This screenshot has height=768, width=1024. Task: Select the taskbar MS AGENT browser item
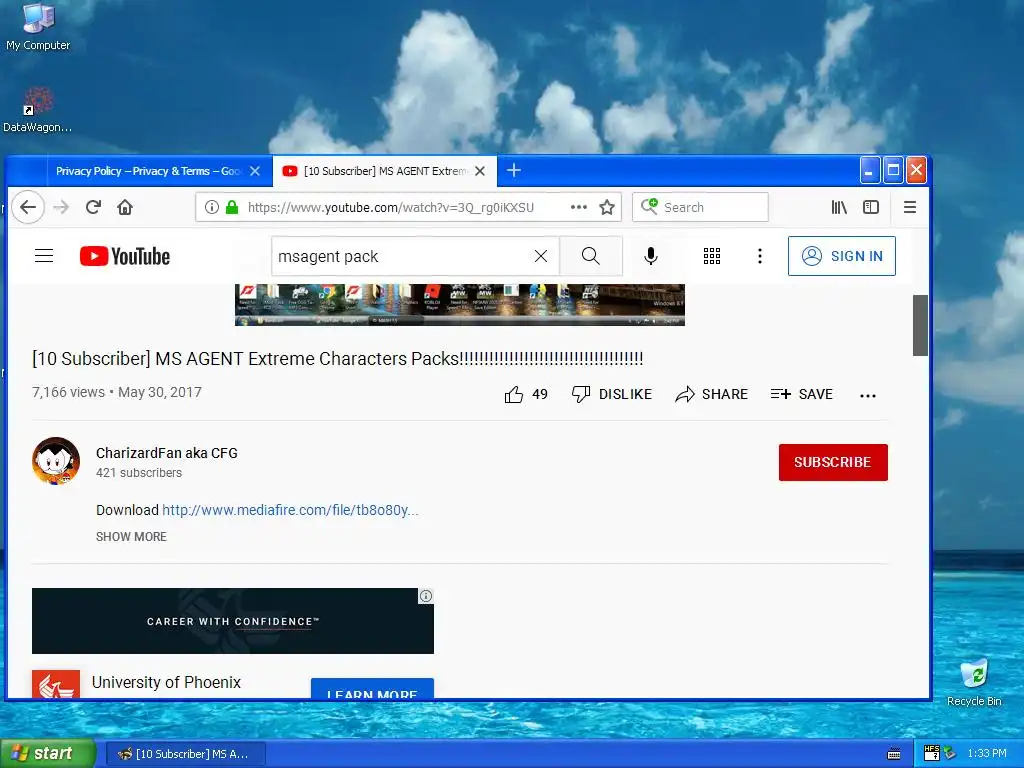click(185, 754)
